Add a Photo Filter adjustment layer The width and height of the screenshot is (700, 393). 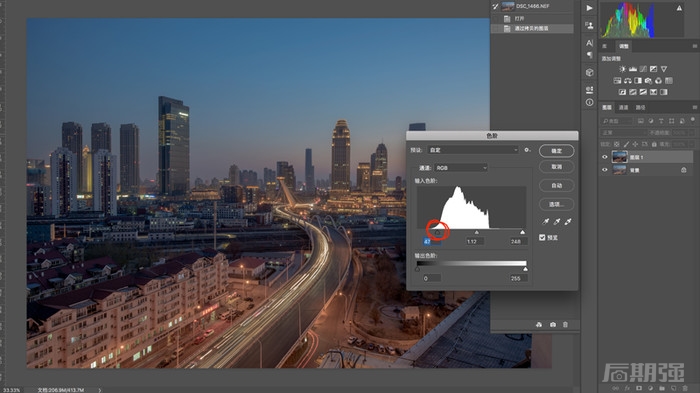pos(648,81)
